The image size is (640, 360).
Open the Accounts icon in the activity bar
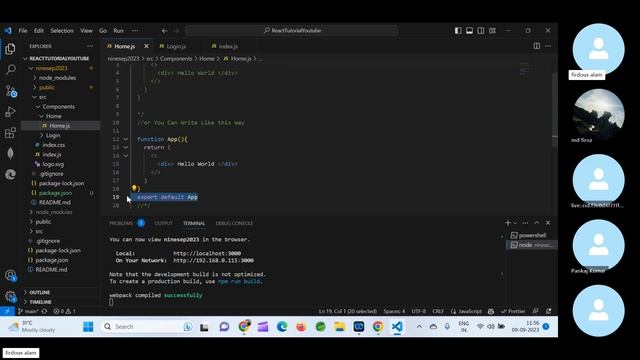click(10, 276)
